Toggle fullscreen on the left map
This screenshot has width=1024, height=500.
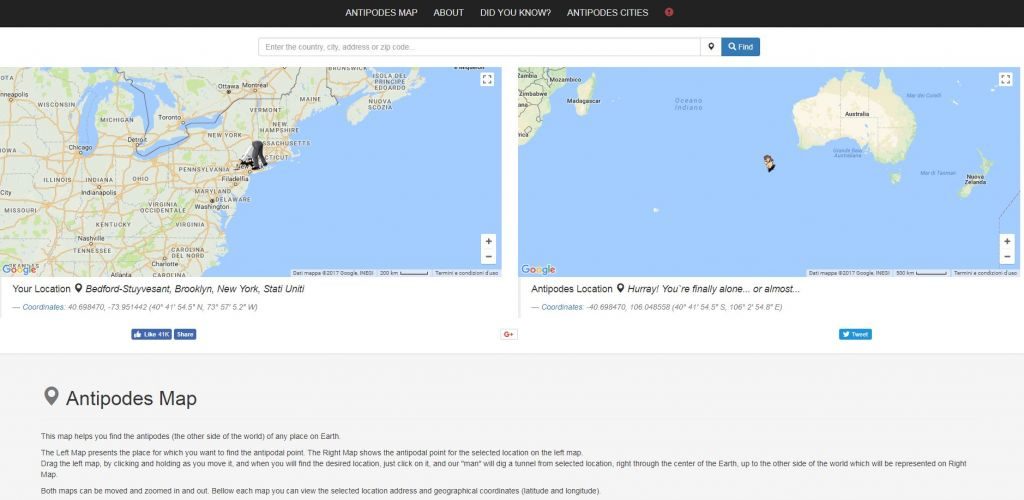tap(487, 80)
